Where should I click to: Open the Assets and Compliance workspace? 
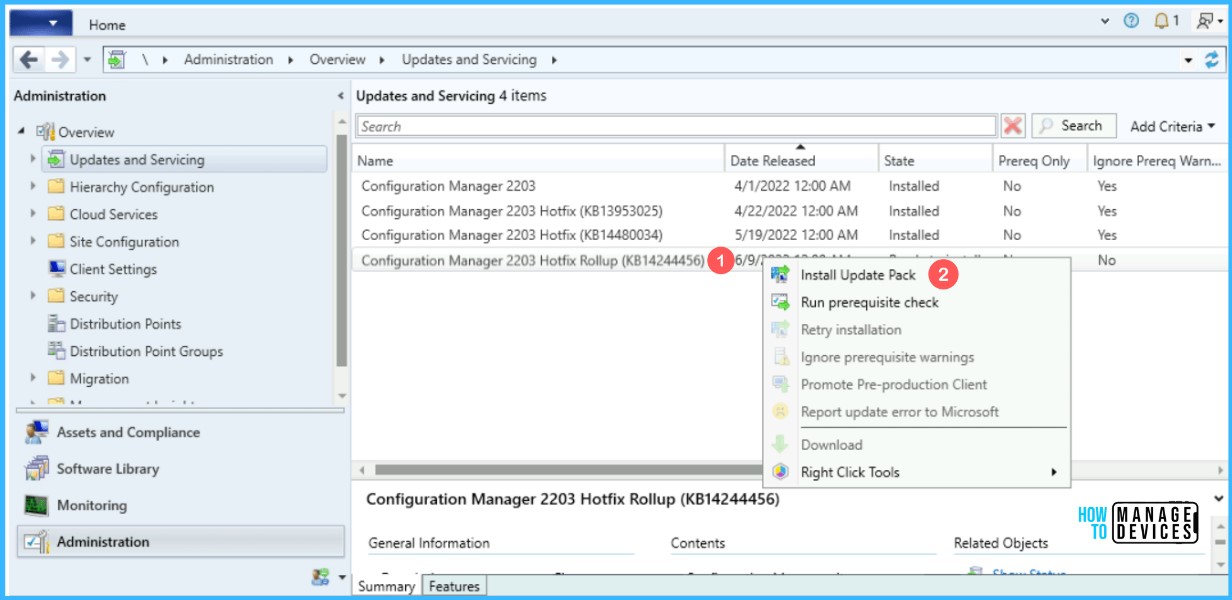[181, 433]
